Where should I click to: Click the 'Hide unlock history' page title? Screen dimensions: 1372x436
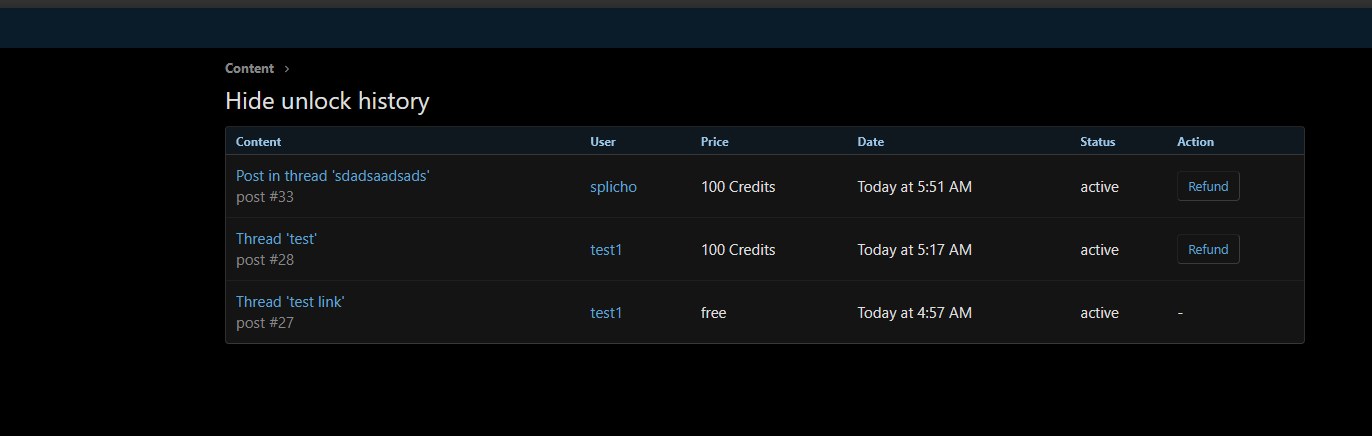(327, 101)
